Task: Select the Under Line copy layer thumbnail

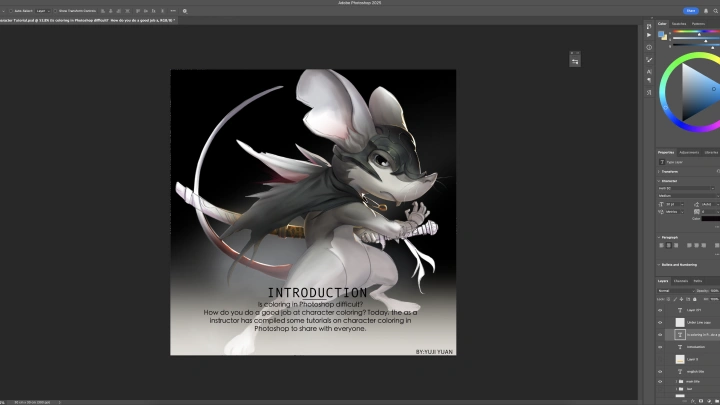Action: click(x=680, y=323)
